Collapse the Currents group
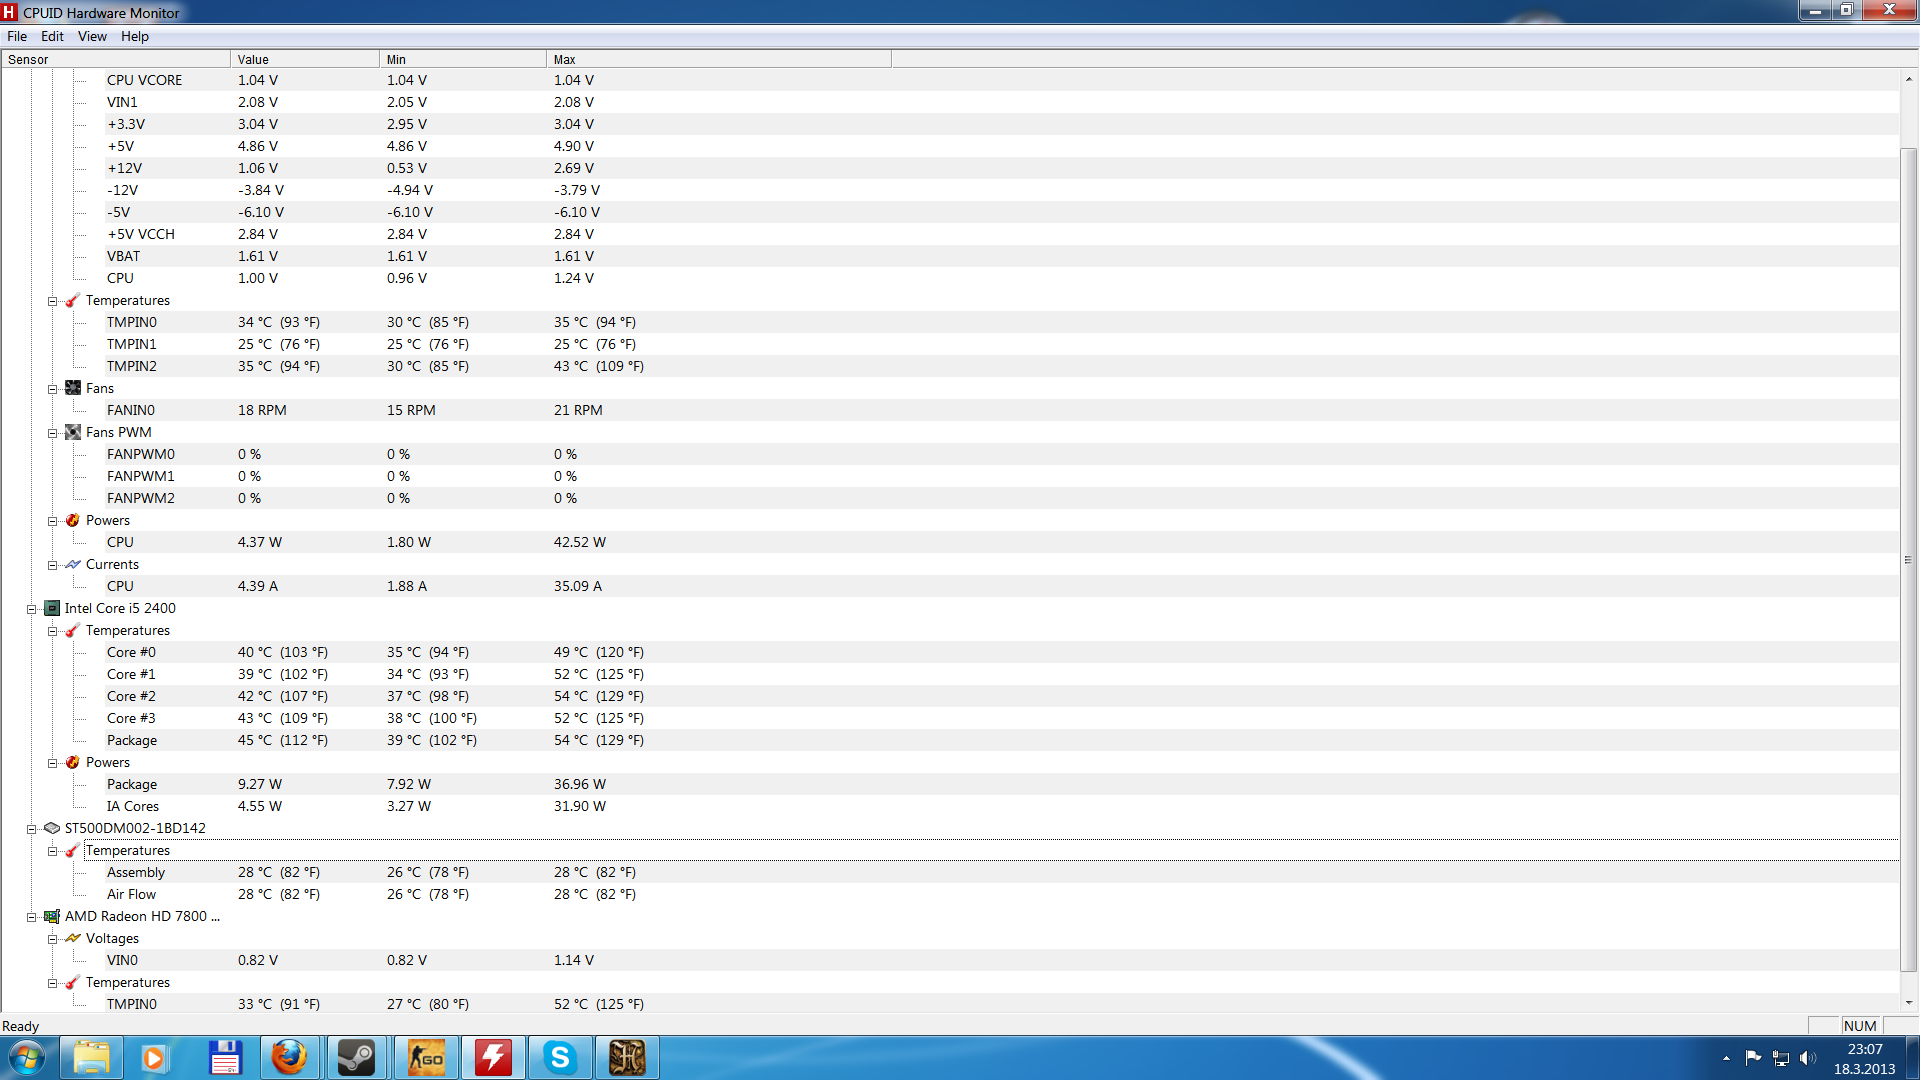This screenshot has height=1080, width=1920. 52,565
